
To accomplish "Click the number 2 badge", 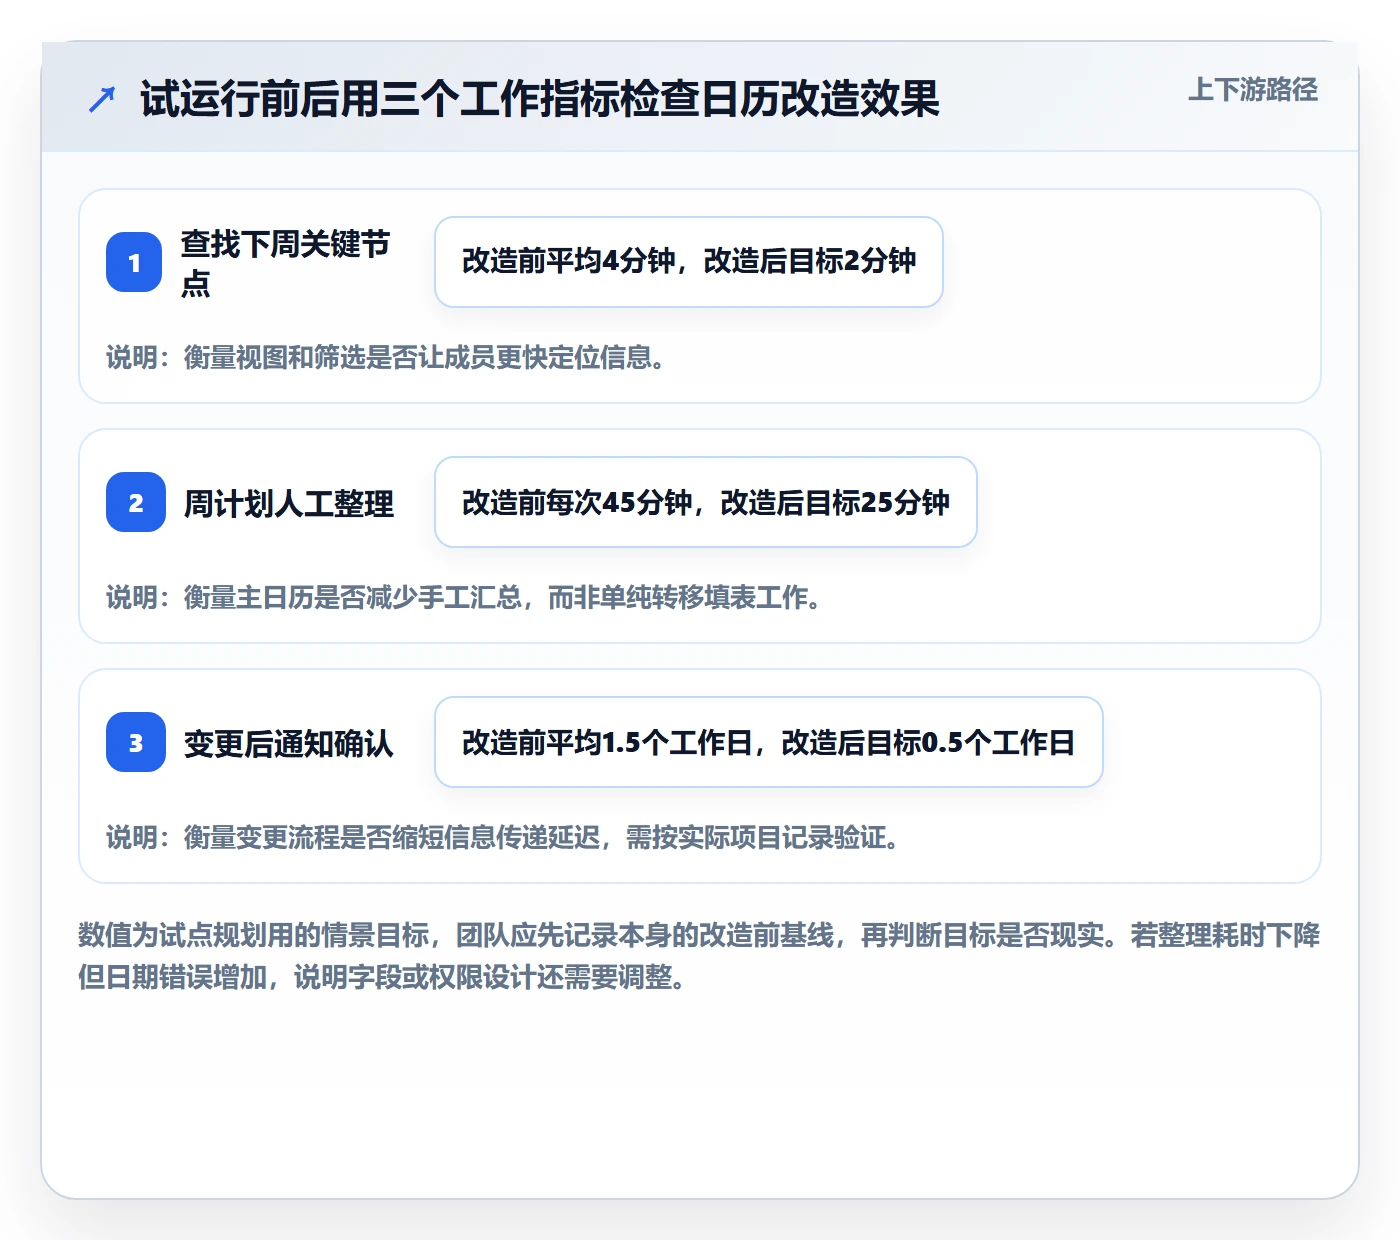I will (136, 502).
